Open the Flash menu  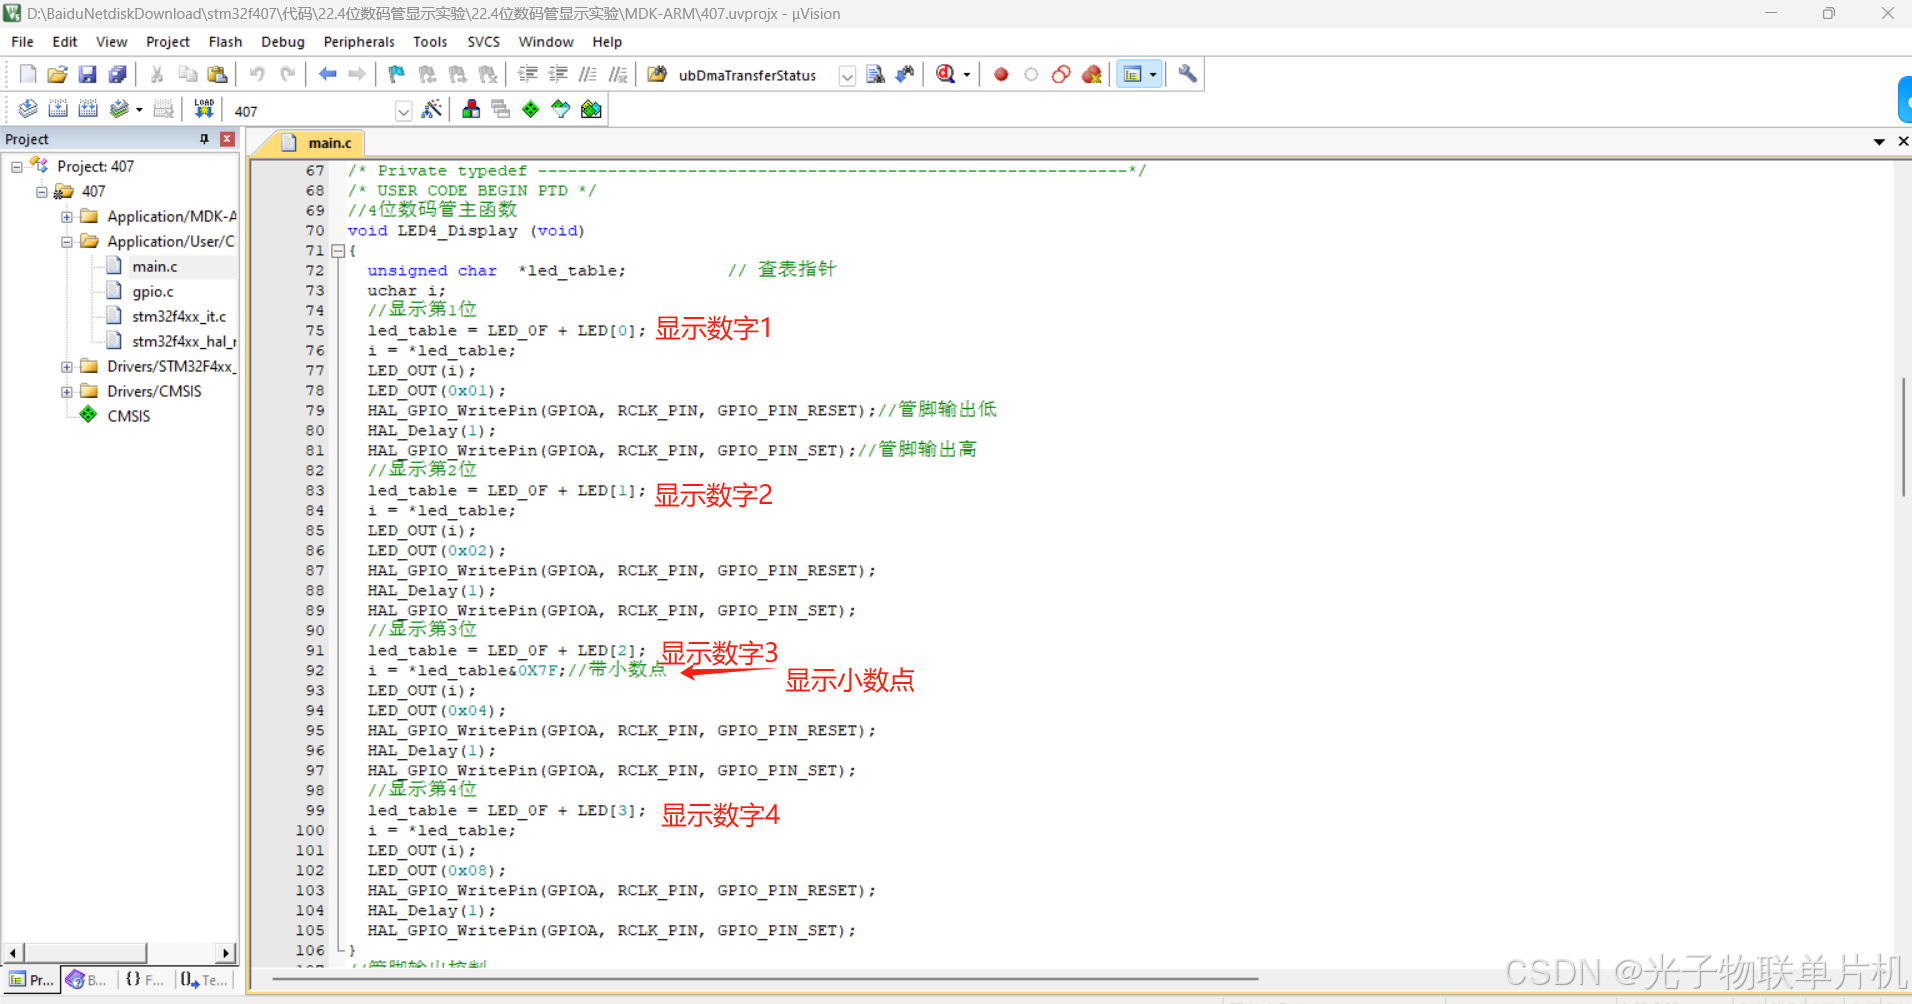pyautogui.click(x=225, y=42)
